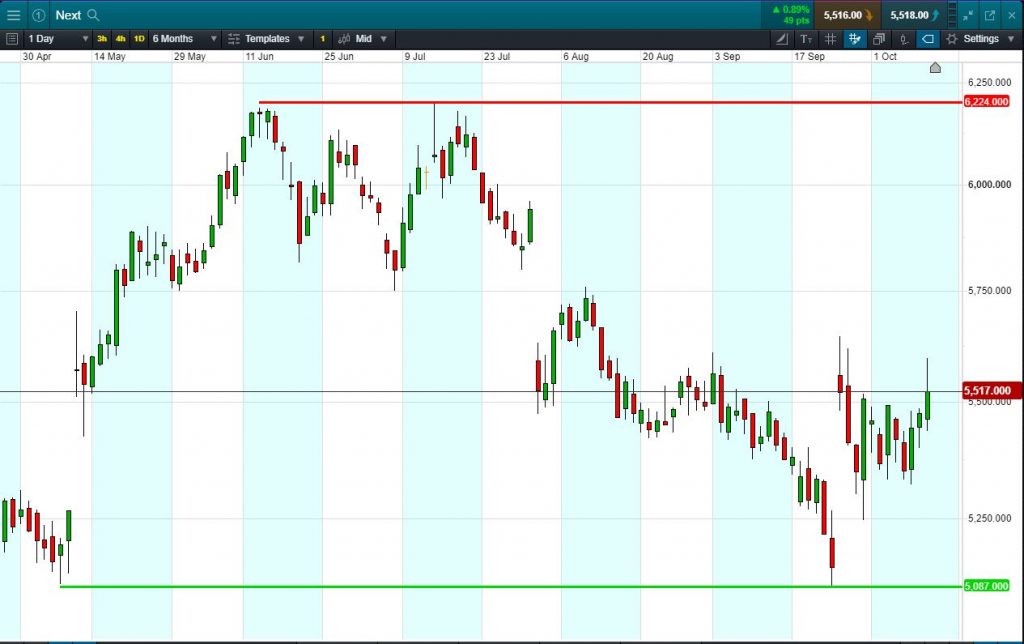Click the buy price 5,518.00
1024x644 pixels.
pos(914,14)
